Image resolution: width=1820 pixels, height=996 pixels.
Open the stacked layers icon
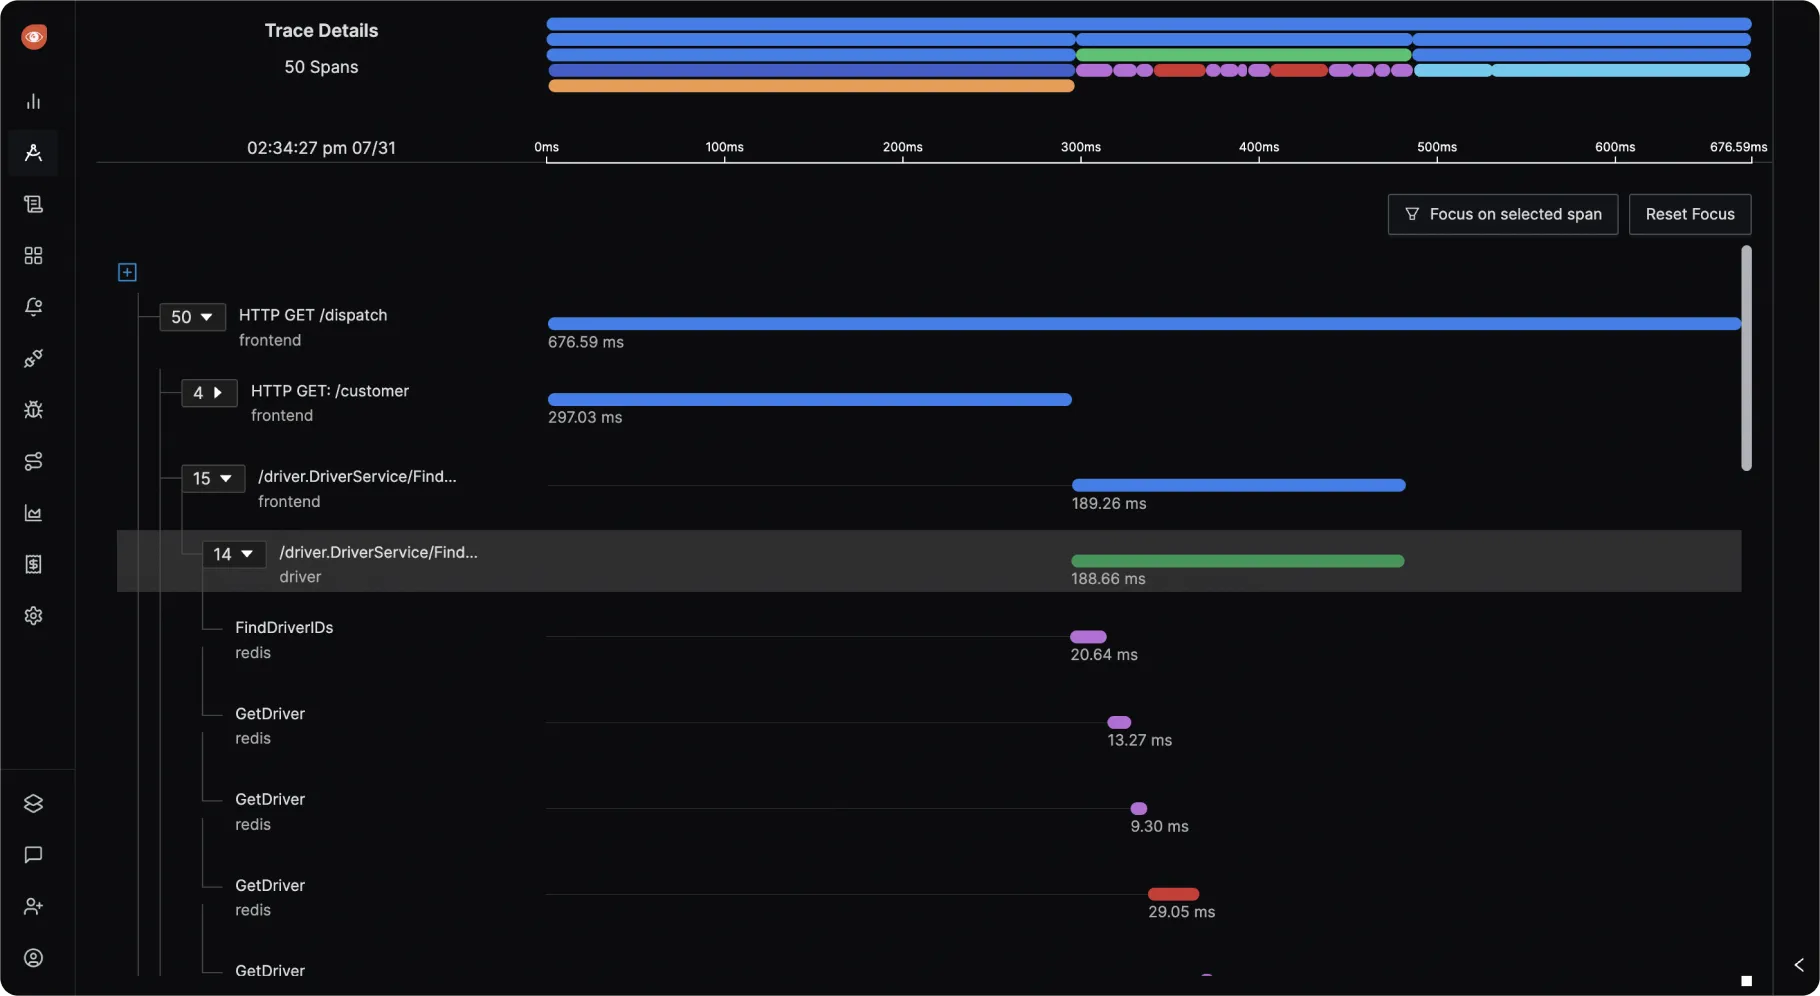(33, 803)
